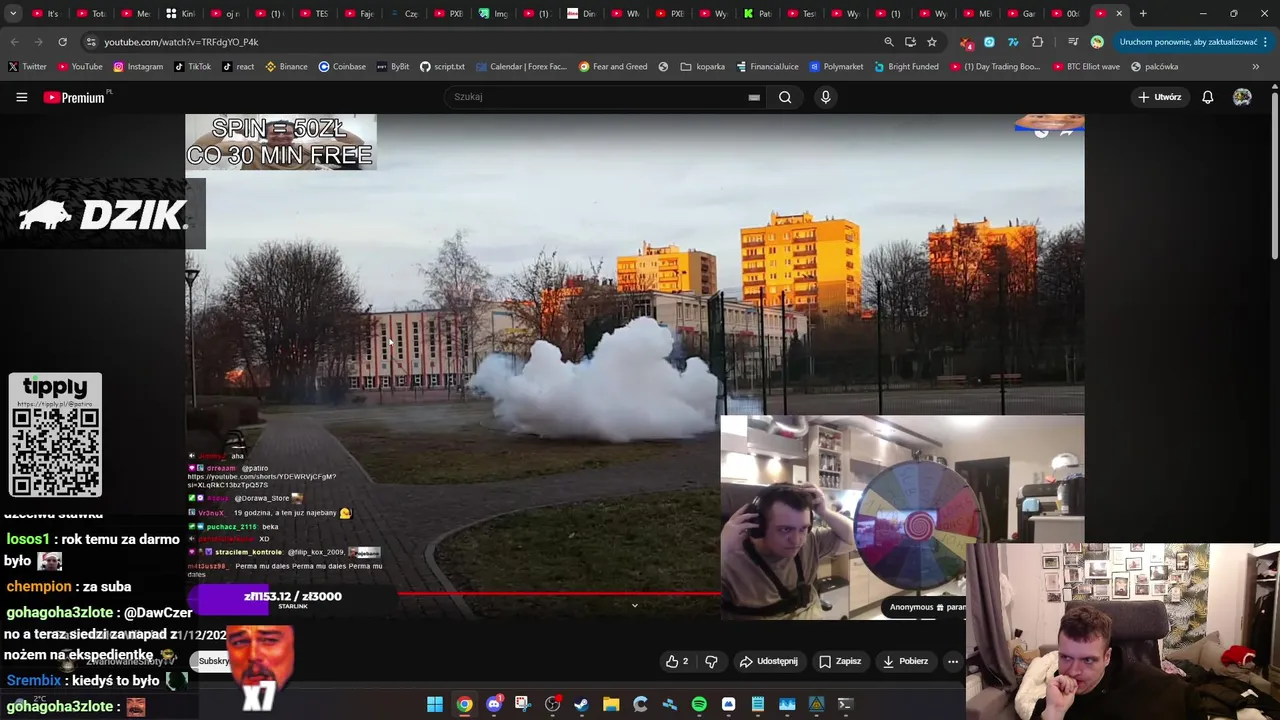Reload the current page
The image size is (1280, 720).
pyautogui.click(x=62, y=42)
